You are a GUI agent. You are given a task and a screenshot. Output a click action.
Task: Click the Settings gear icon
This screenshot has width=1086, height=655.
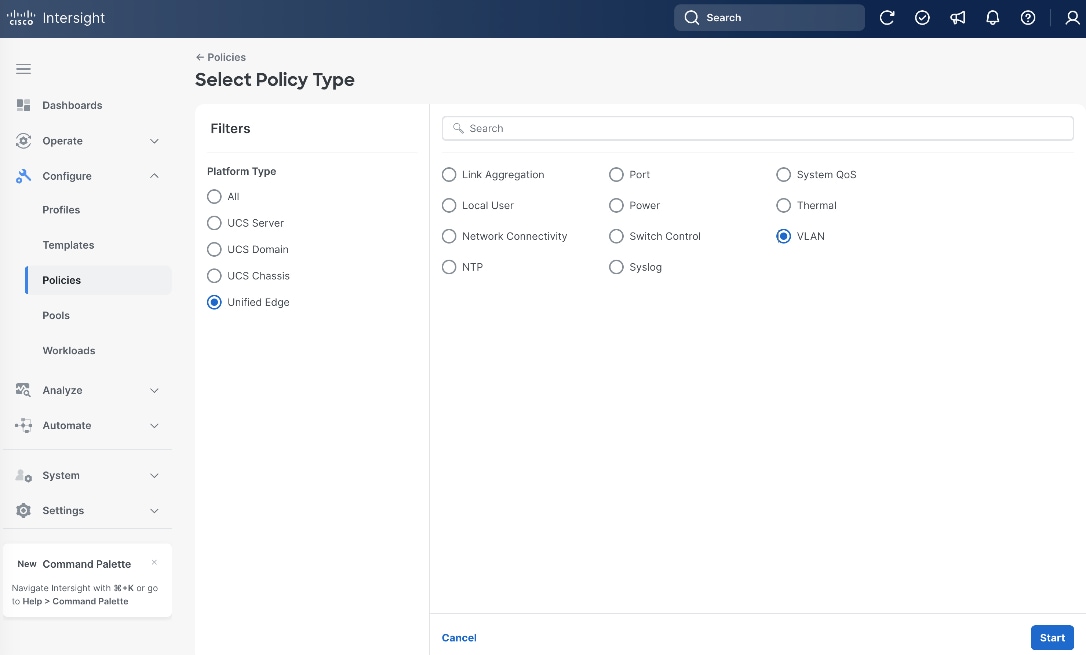[24, 510]
